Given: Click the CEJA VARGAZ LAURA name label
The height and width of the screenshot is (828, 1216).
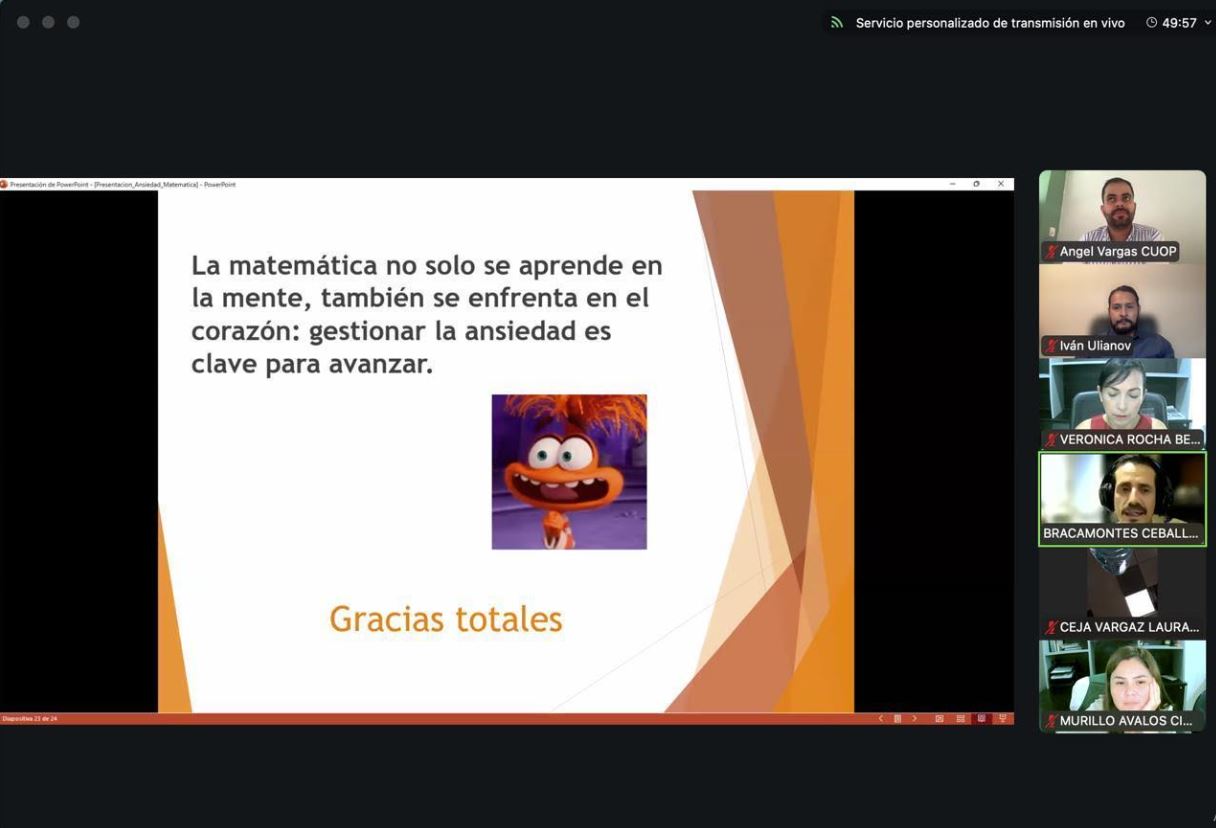Looking at the screenshot, I should pyautogui.click(x=1128, y=627).
